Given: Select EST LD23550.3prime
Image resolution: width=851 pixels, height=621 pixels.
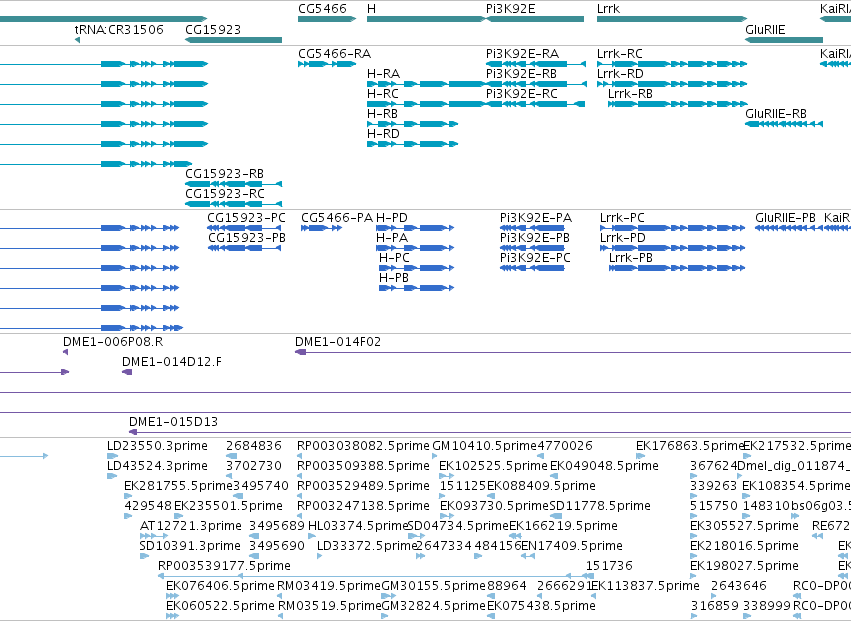Looking at the screenshot, I should (x=112, y=456).
